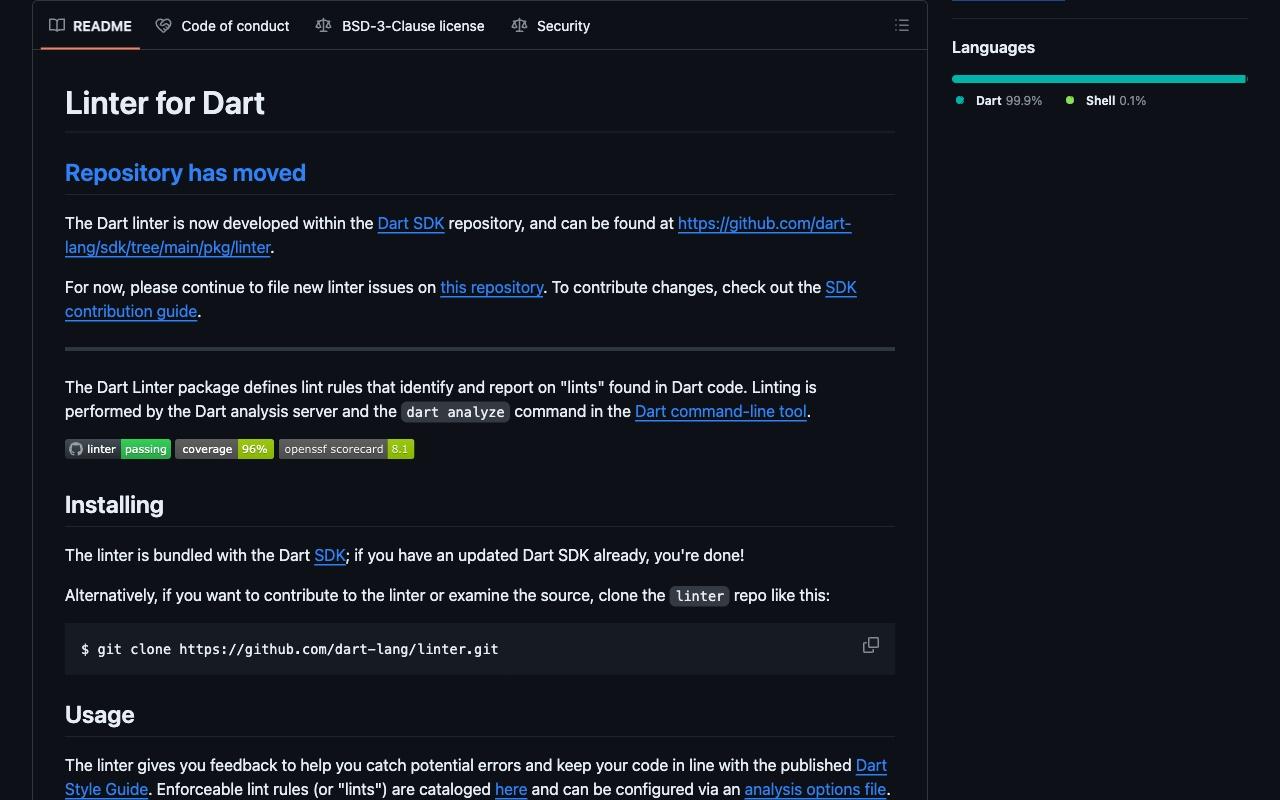The height and width of the screenshot is (800, 1280).
Task: Open the 'this repository' link
Action: click(x=492, y=287)
